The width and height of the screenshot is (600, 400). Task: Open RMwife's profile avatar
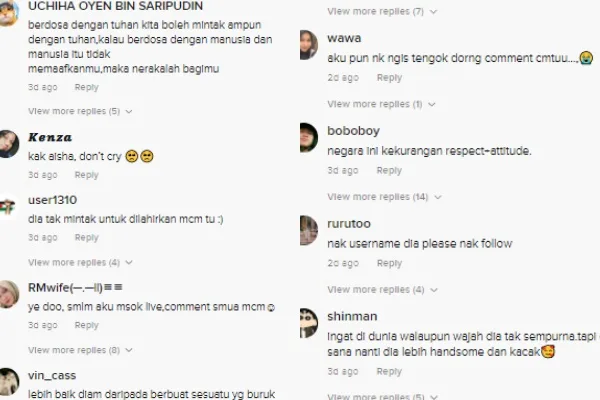[x=8, y=294]
